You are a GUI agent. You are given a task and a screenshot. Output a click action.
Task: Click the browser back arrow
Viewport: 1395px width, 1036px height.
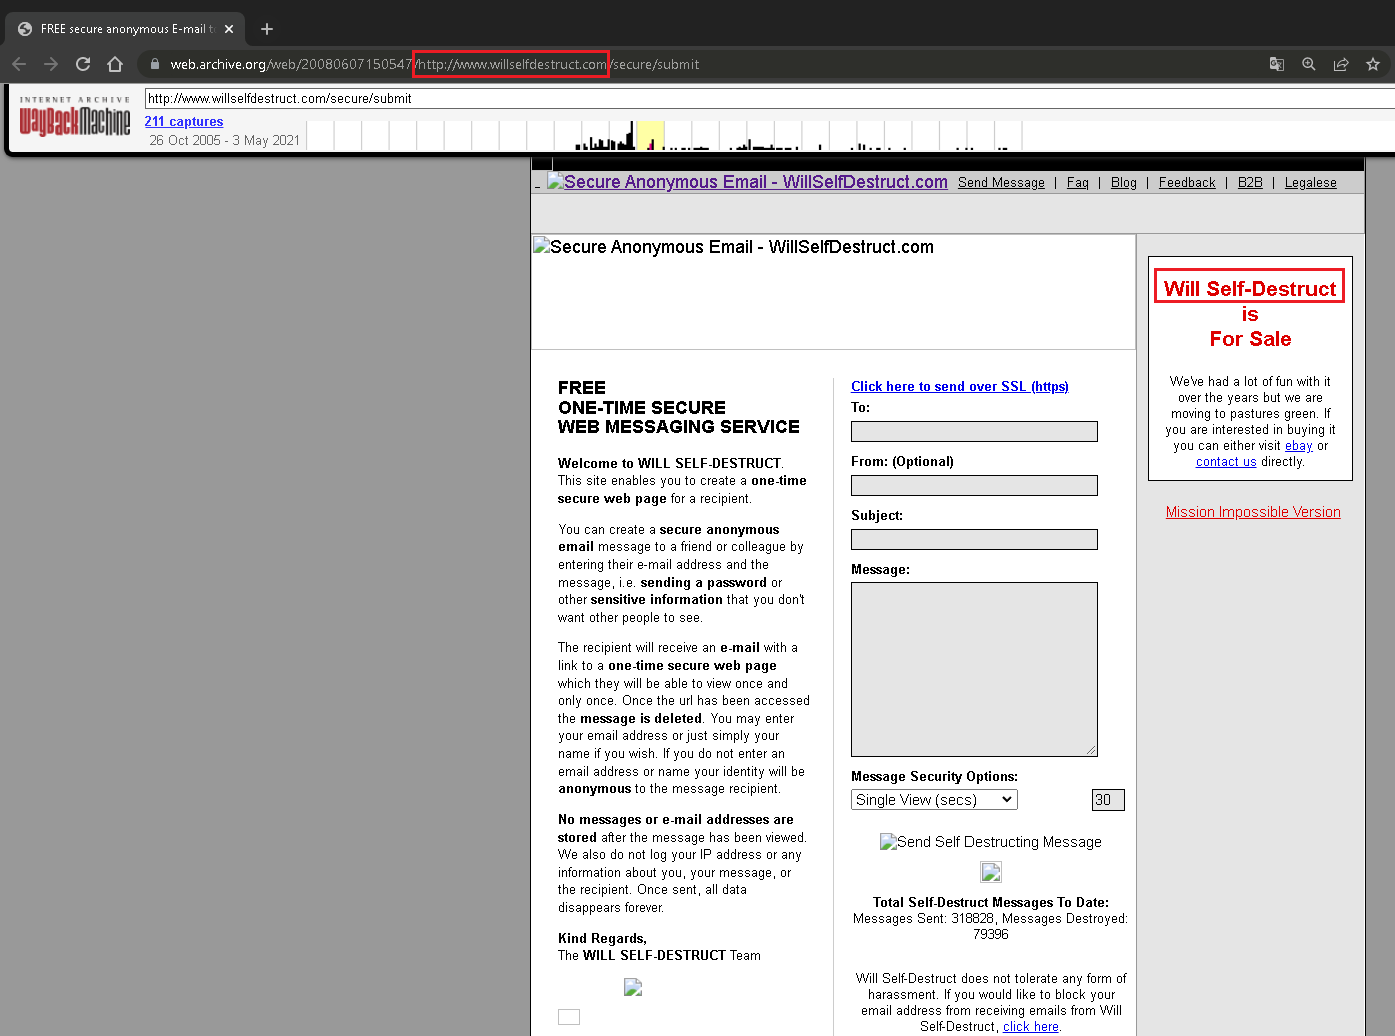[19, 64]
